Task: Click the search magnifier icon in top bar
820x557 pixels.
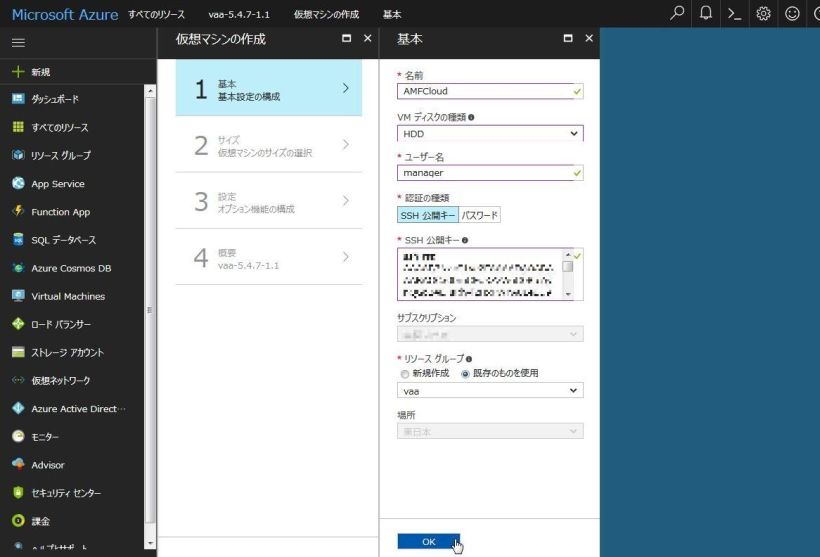Action: click(x=678, y=14)
